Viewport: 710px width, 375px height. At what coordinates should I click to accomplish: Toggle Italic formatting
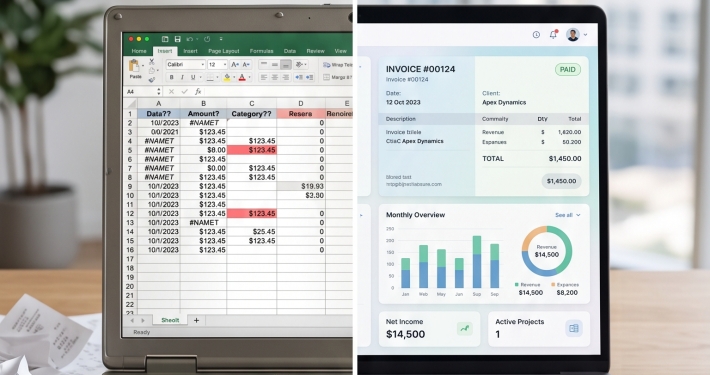click(x=182, y=77)
